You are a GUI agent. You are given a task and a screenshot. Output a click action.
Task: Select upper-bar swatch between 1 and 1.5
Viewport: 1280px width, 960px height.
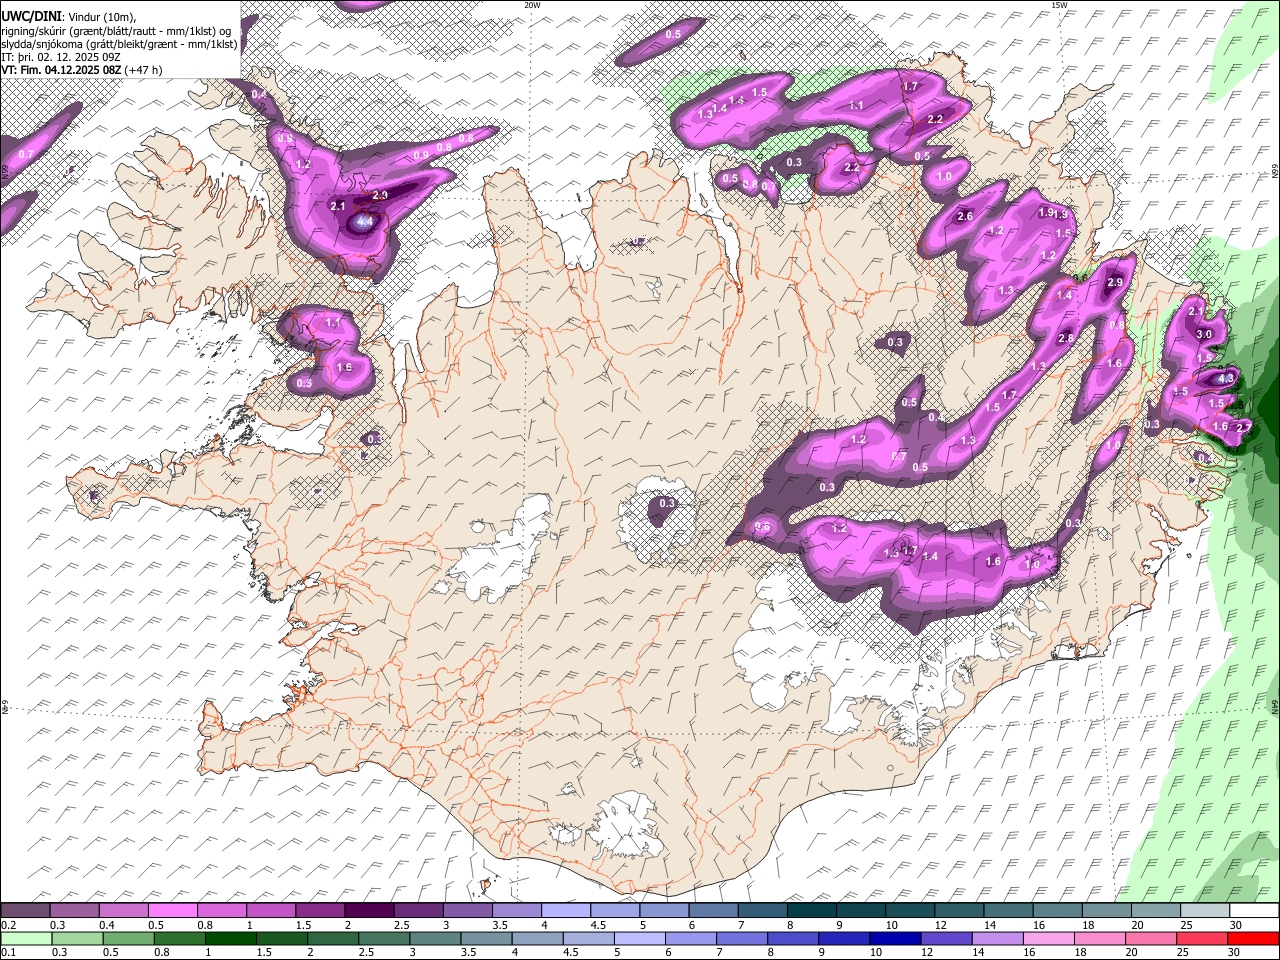(x=270, y=910)
